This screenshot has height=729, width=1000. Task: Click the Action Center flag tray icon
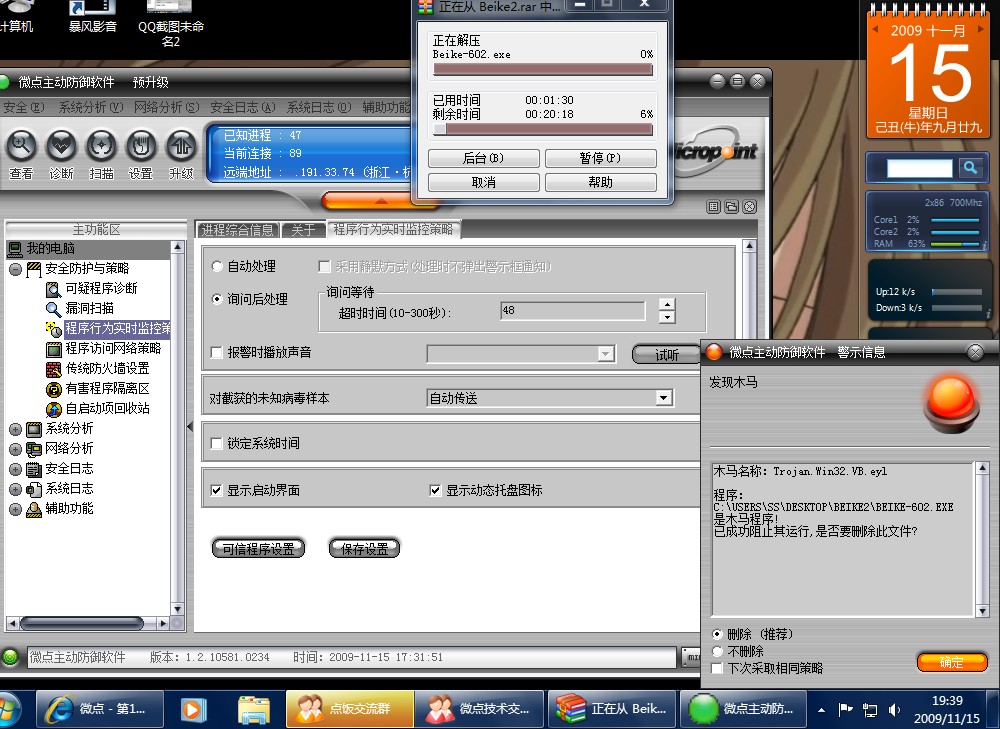tap(846, 709)
